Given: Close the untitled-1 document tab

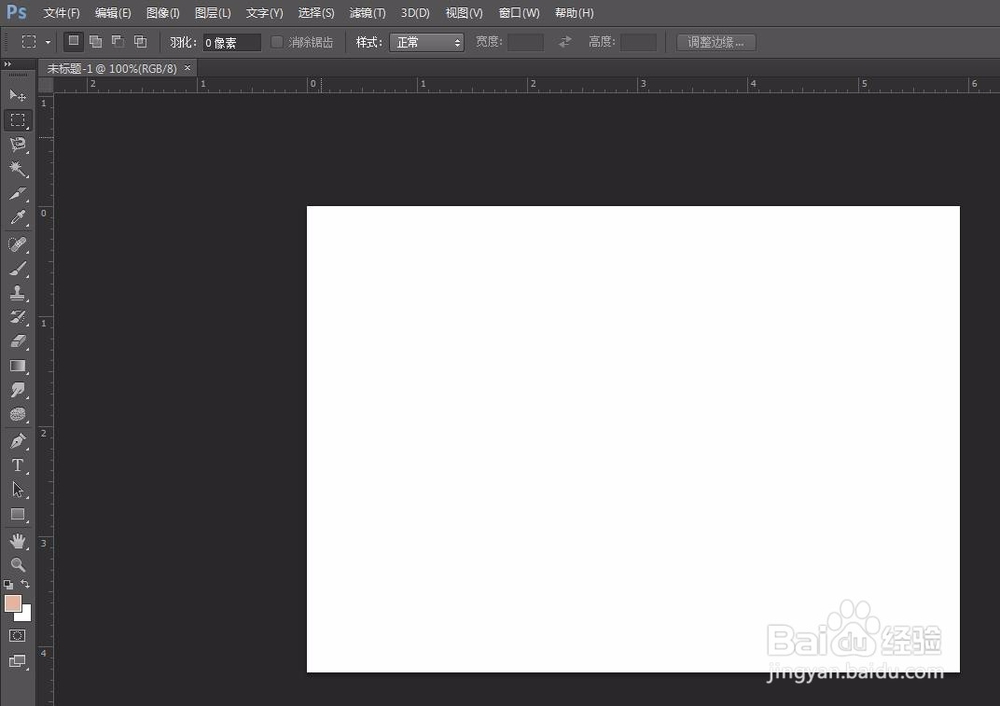Looking at the screenshot, I should (x=188, y=68).
